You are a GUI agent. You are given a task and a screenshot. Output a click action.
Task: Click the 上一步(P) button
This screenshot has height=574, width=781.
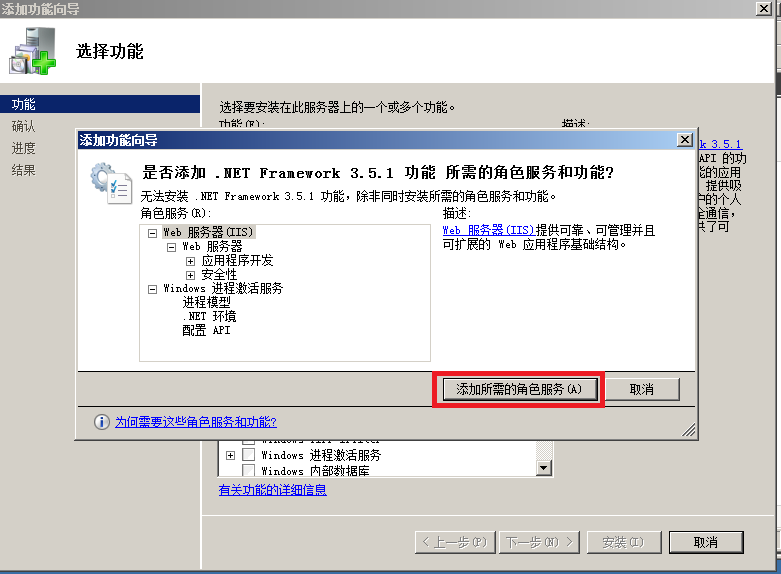[x=455, y=542]
